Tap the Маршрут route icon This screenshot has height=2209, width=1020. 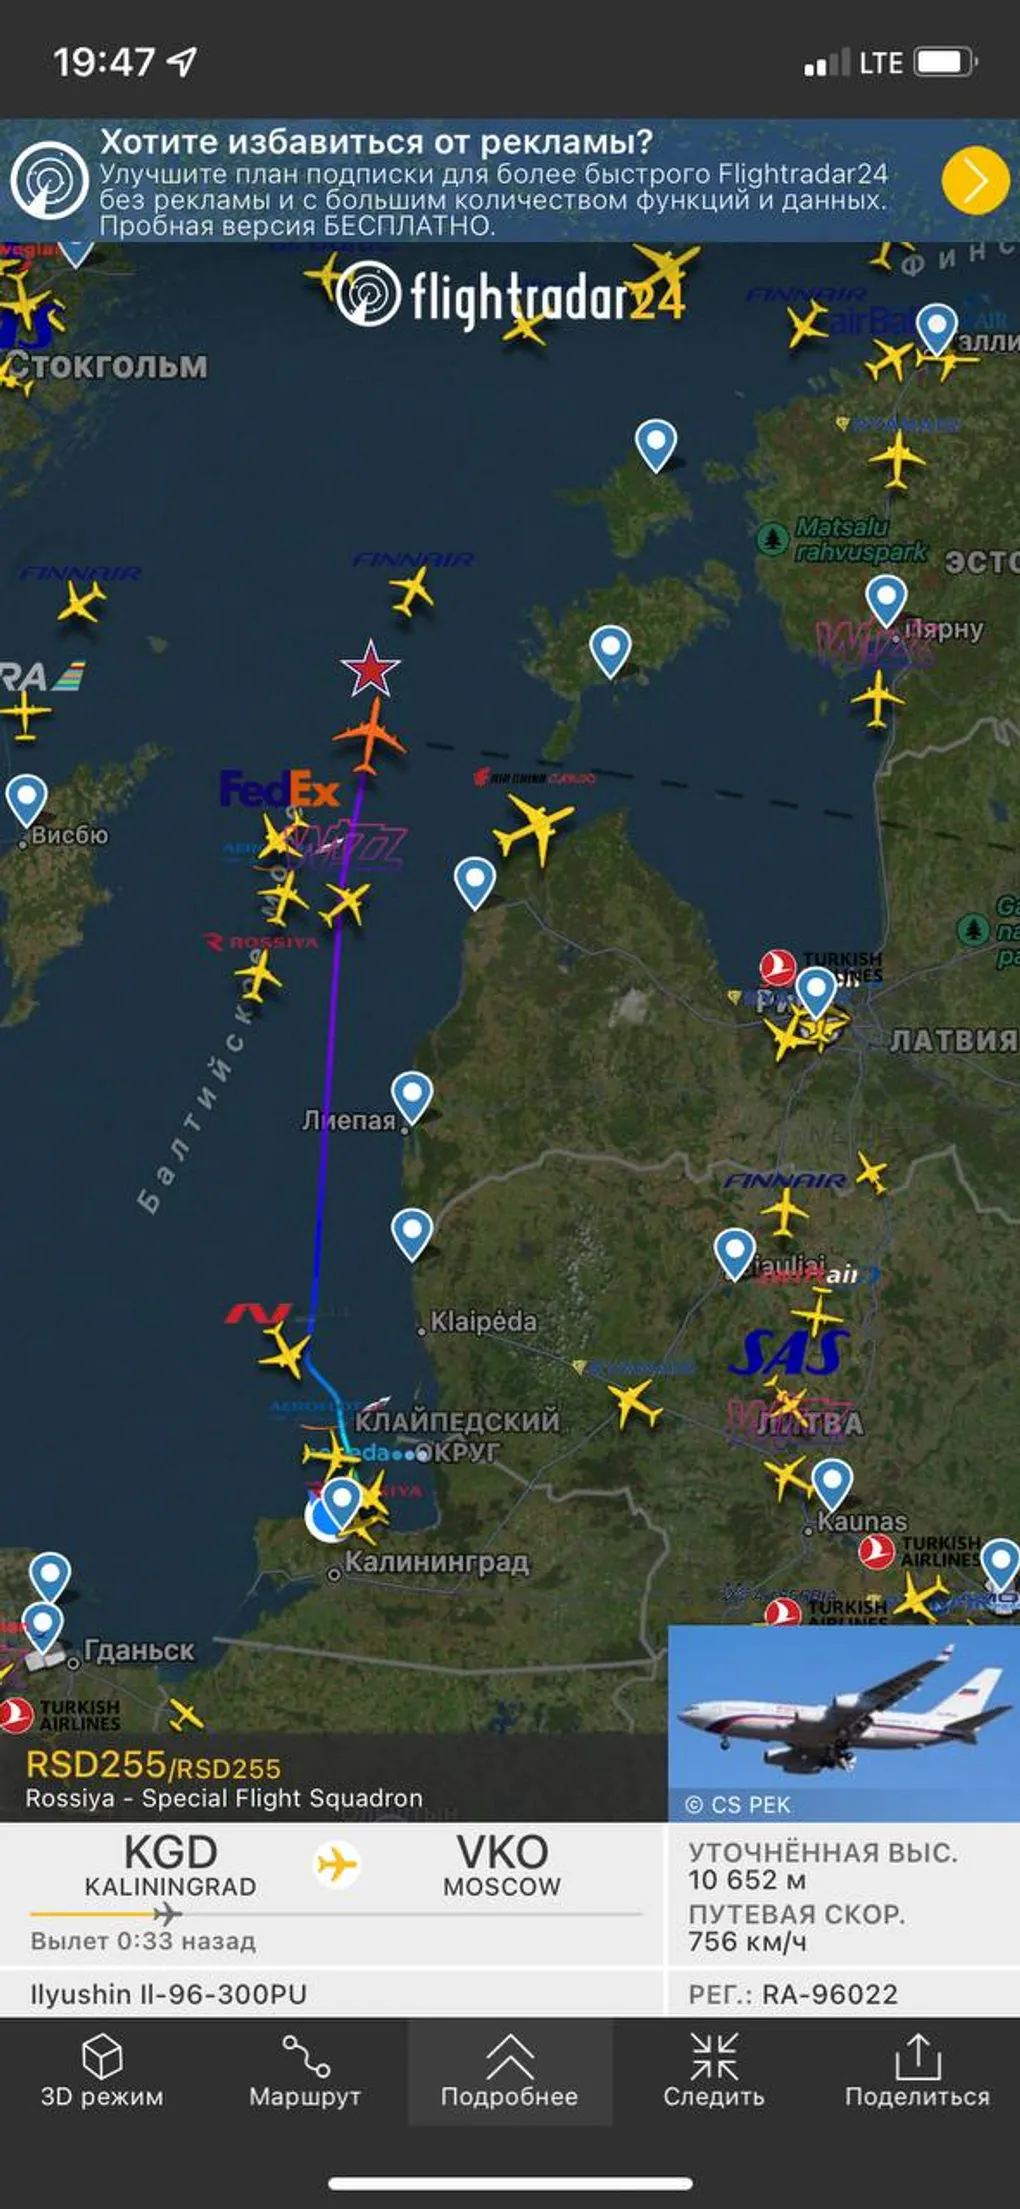point(305,2069)
